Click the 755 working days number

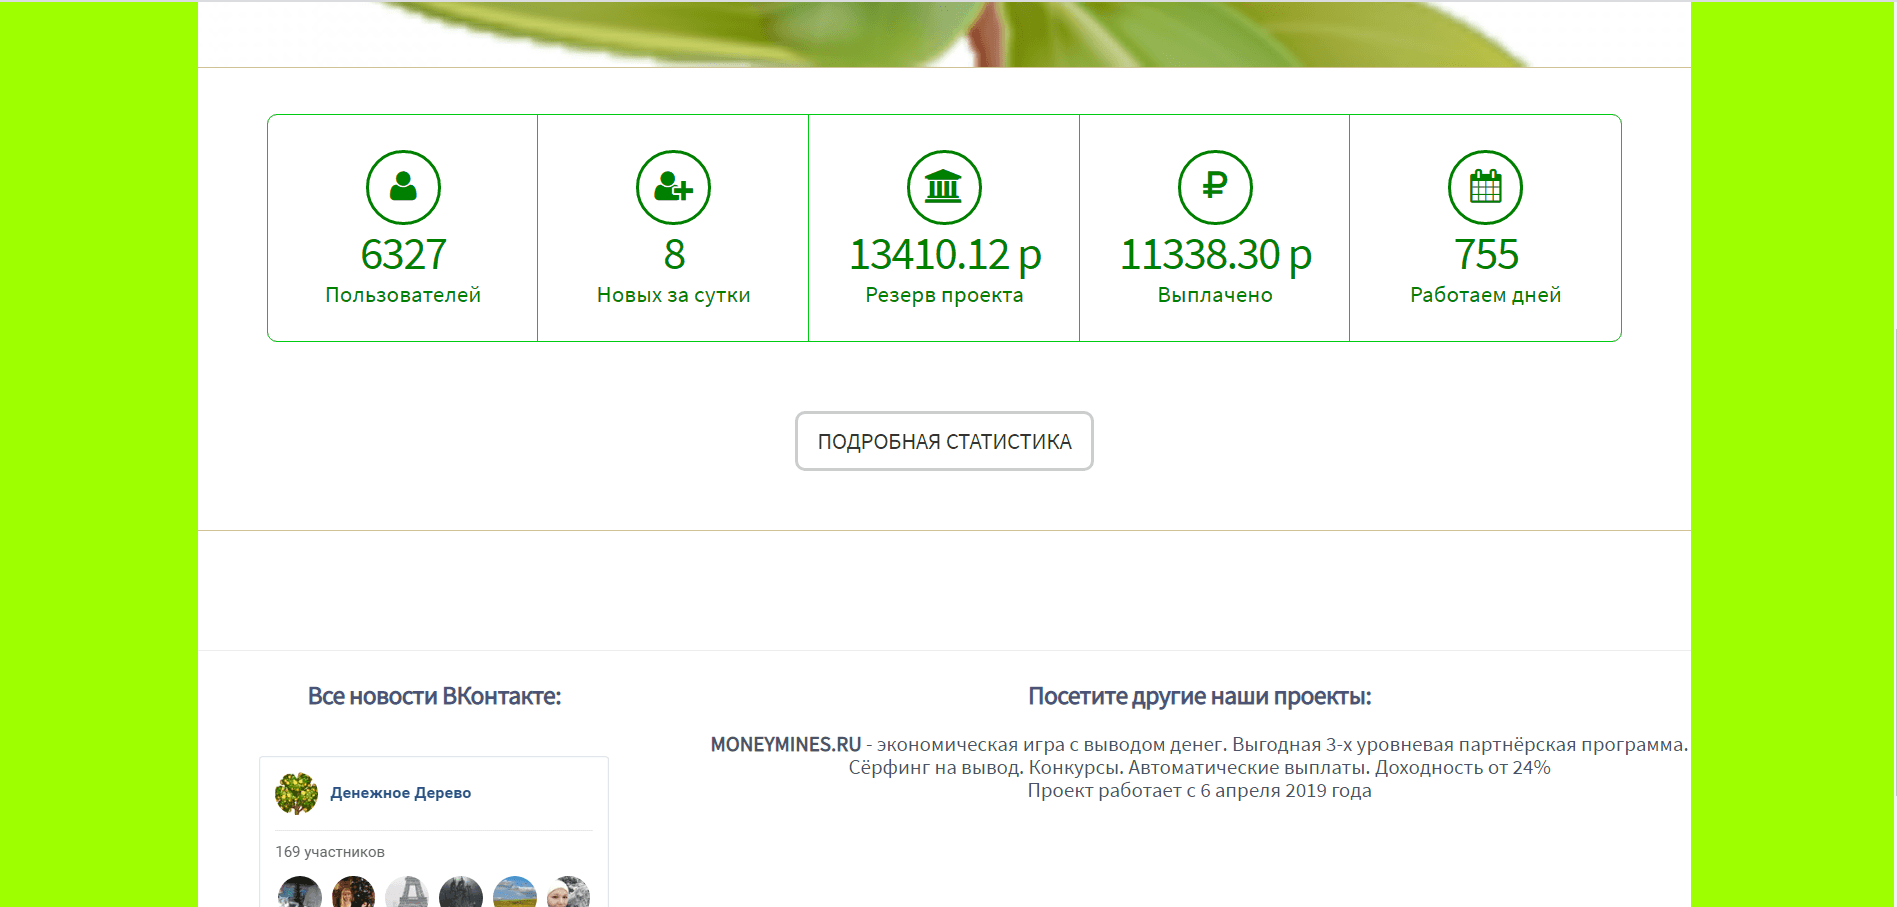(1485, 255)
